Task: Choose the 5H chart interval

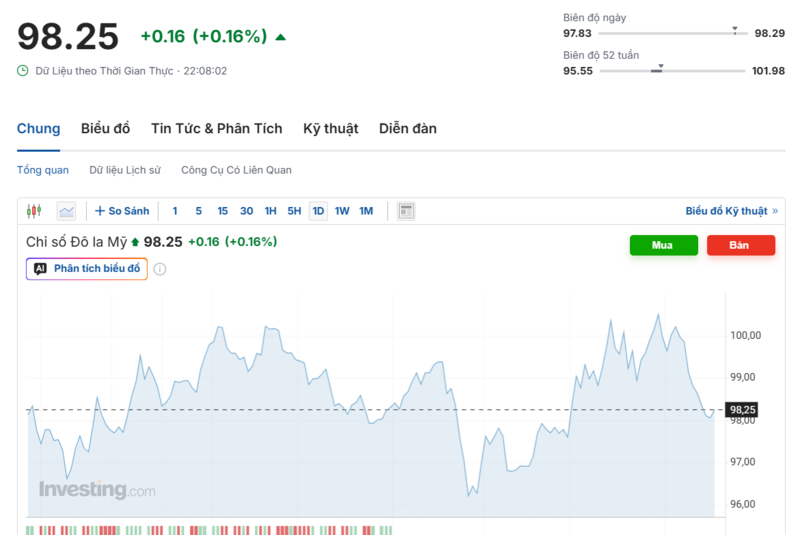Action: [294, 211]
